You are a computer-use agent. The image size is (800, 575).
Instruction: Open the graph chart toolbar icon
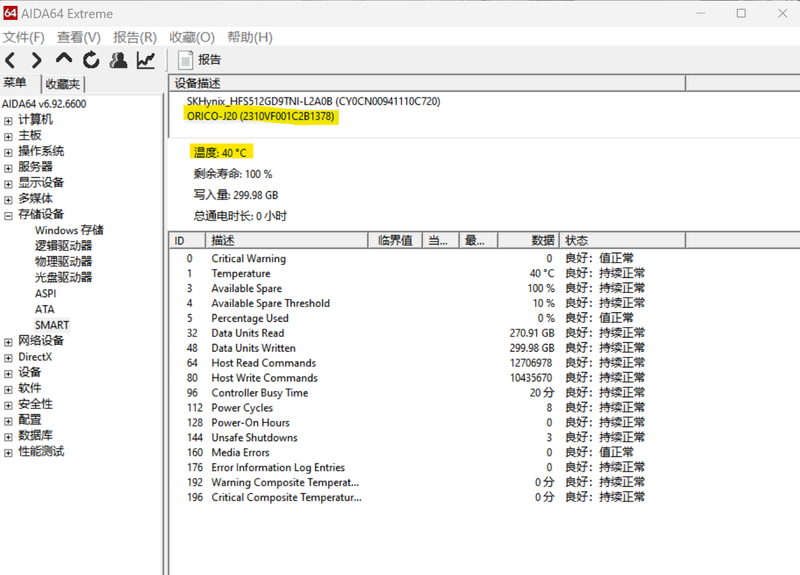click(146, 60)
